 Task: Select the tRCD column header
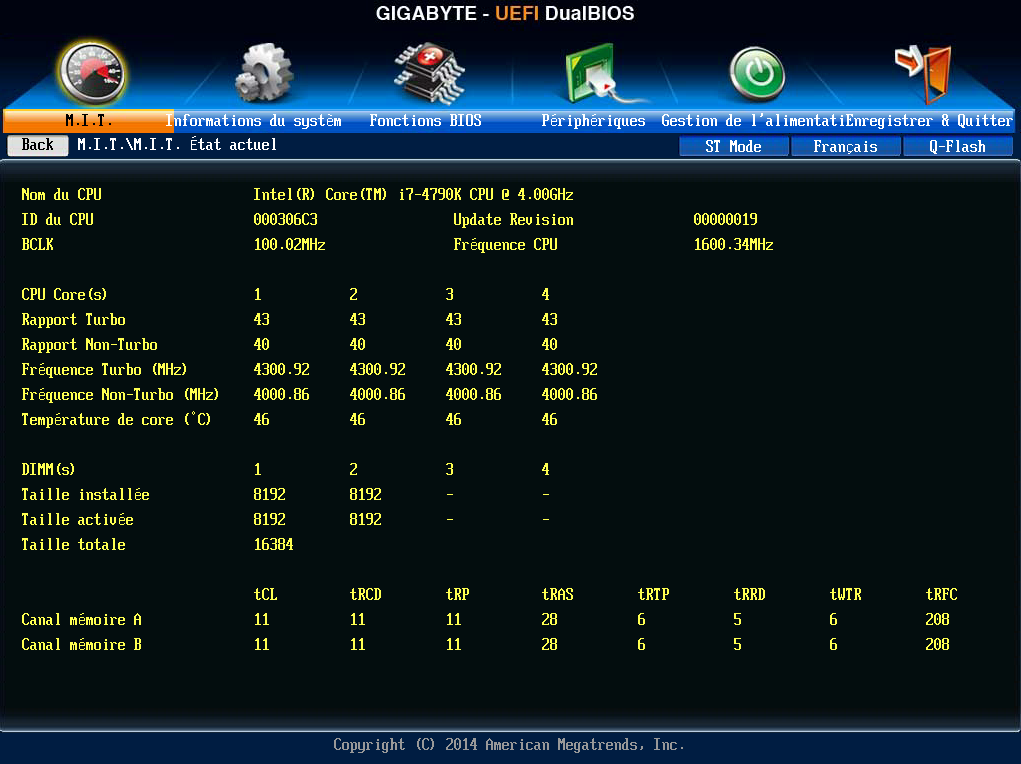tap(365, 595)
